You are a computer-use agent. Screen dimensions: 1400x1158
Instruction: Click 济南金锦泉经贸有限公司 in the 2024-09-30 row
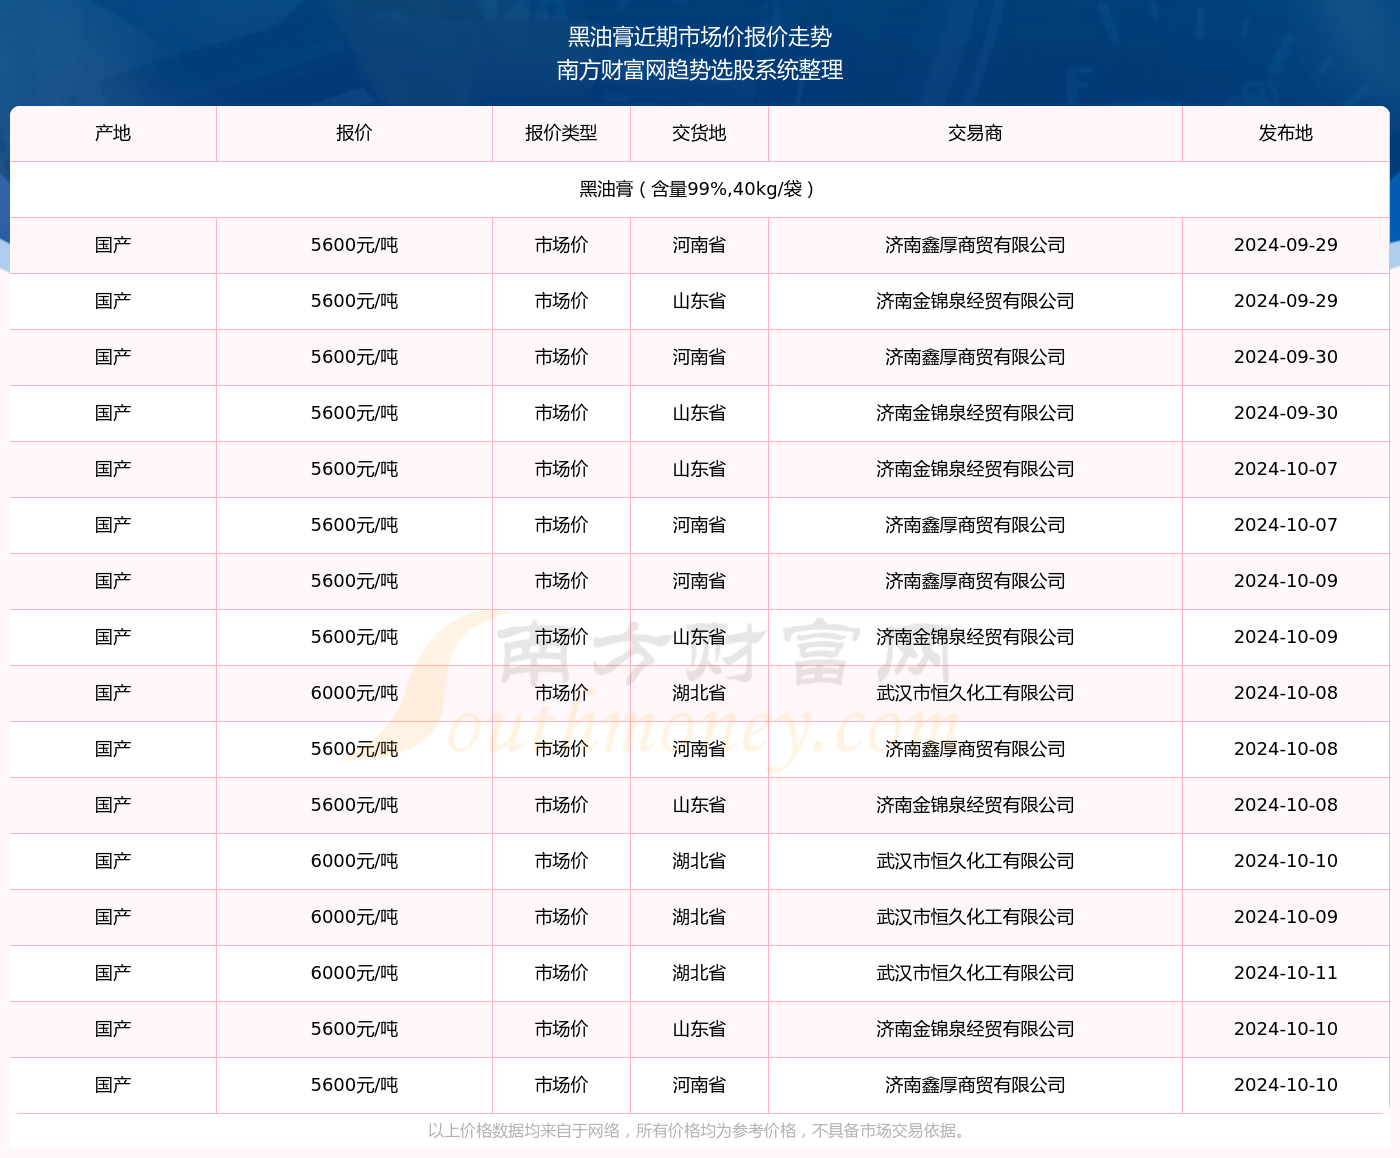pos(975,413)
